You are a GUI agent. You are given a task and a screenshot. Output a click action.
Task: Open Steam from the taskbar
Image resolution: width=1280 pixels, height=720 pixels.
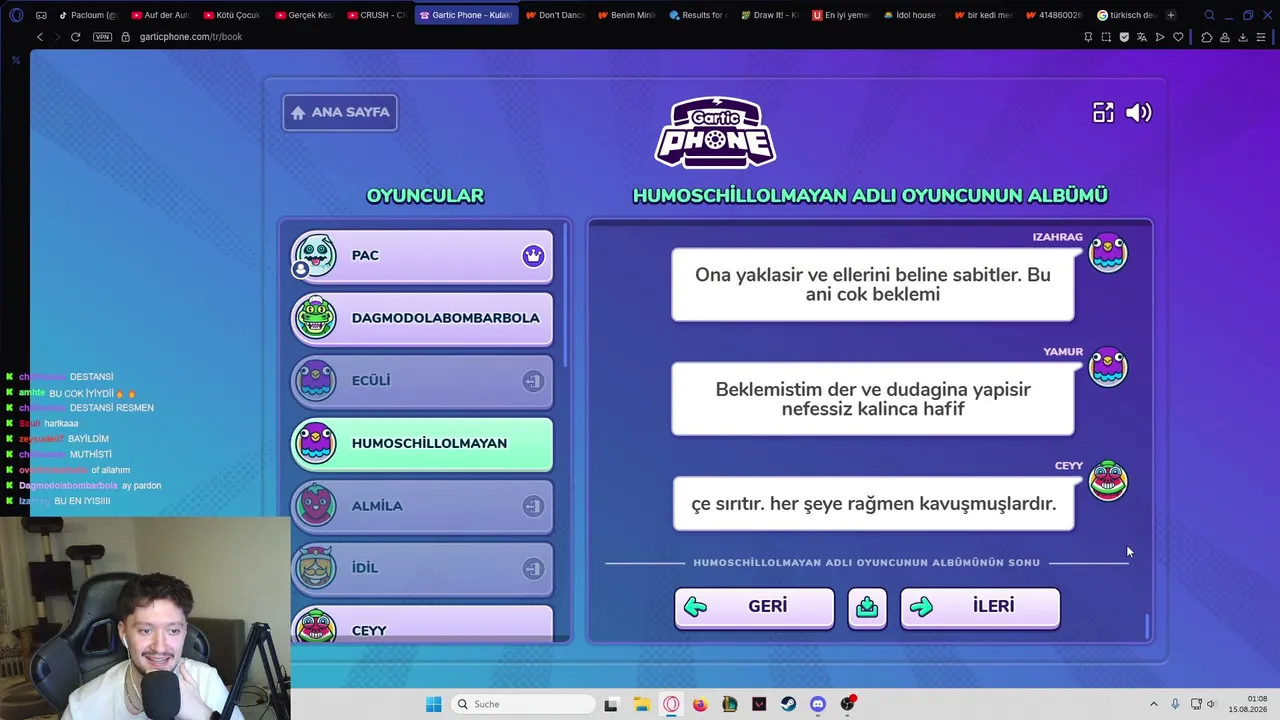point(788,704)
